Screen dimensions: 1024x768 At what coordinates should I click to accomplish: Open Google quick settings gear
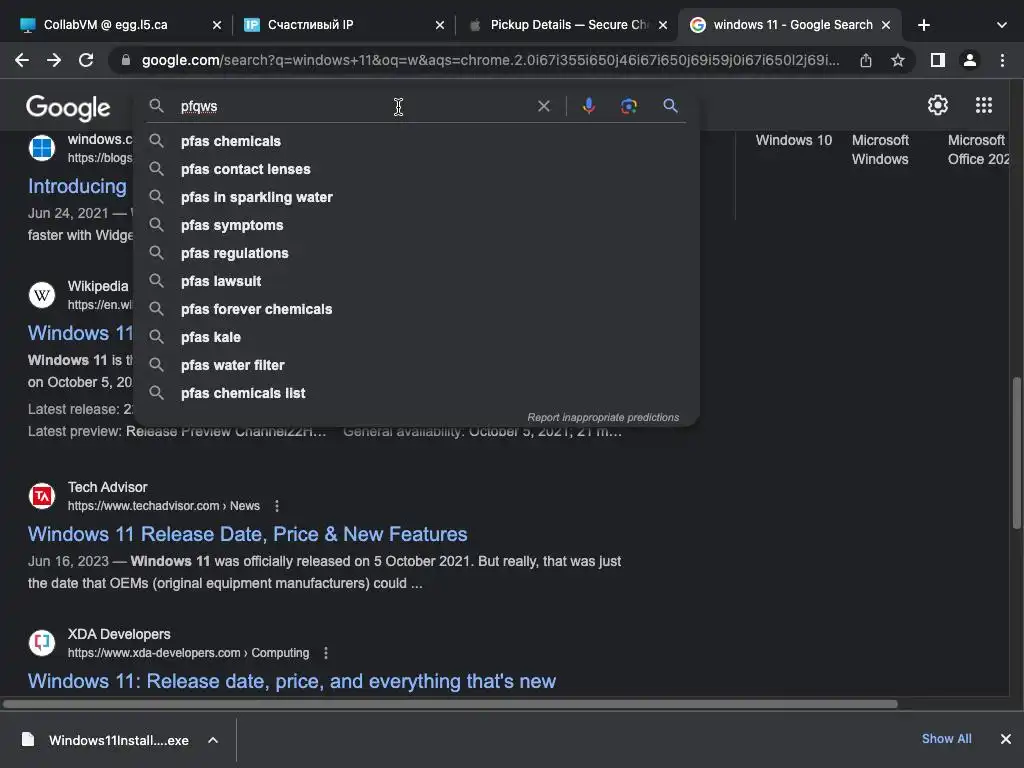point(938,105)
